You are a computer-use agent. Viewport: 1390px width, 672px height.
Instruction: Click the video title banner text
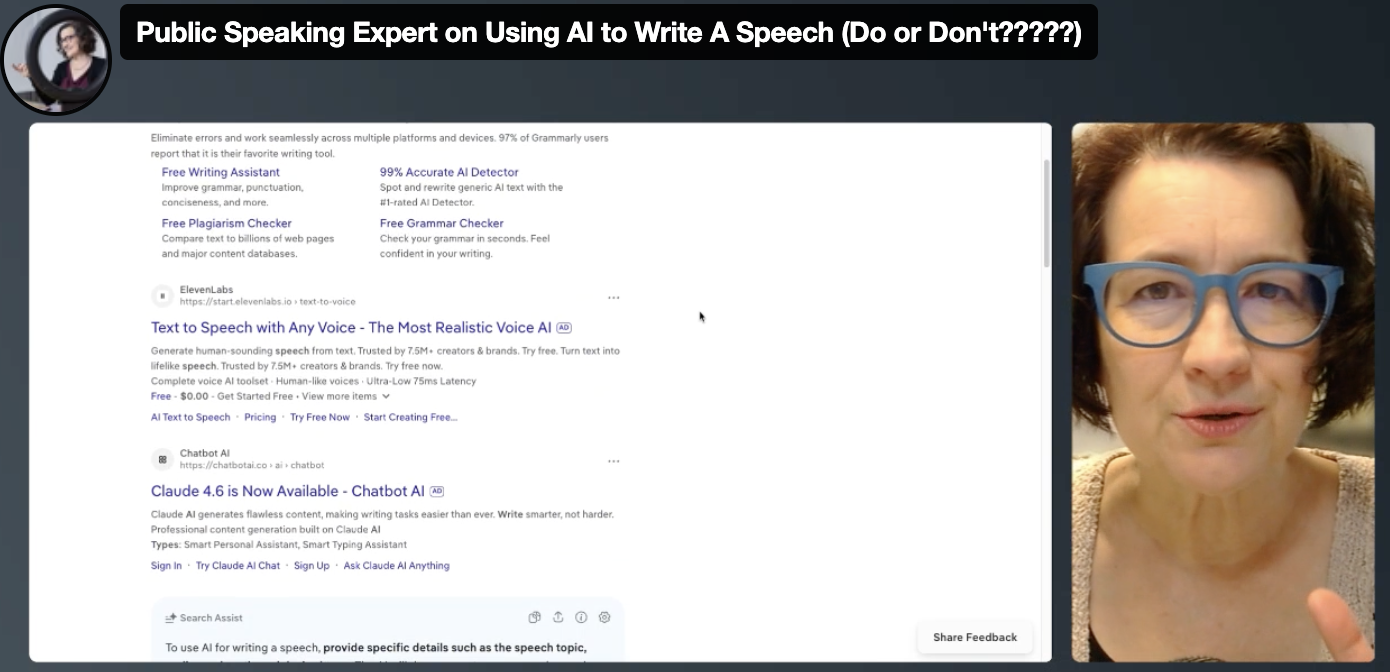[x=609, y=33]
